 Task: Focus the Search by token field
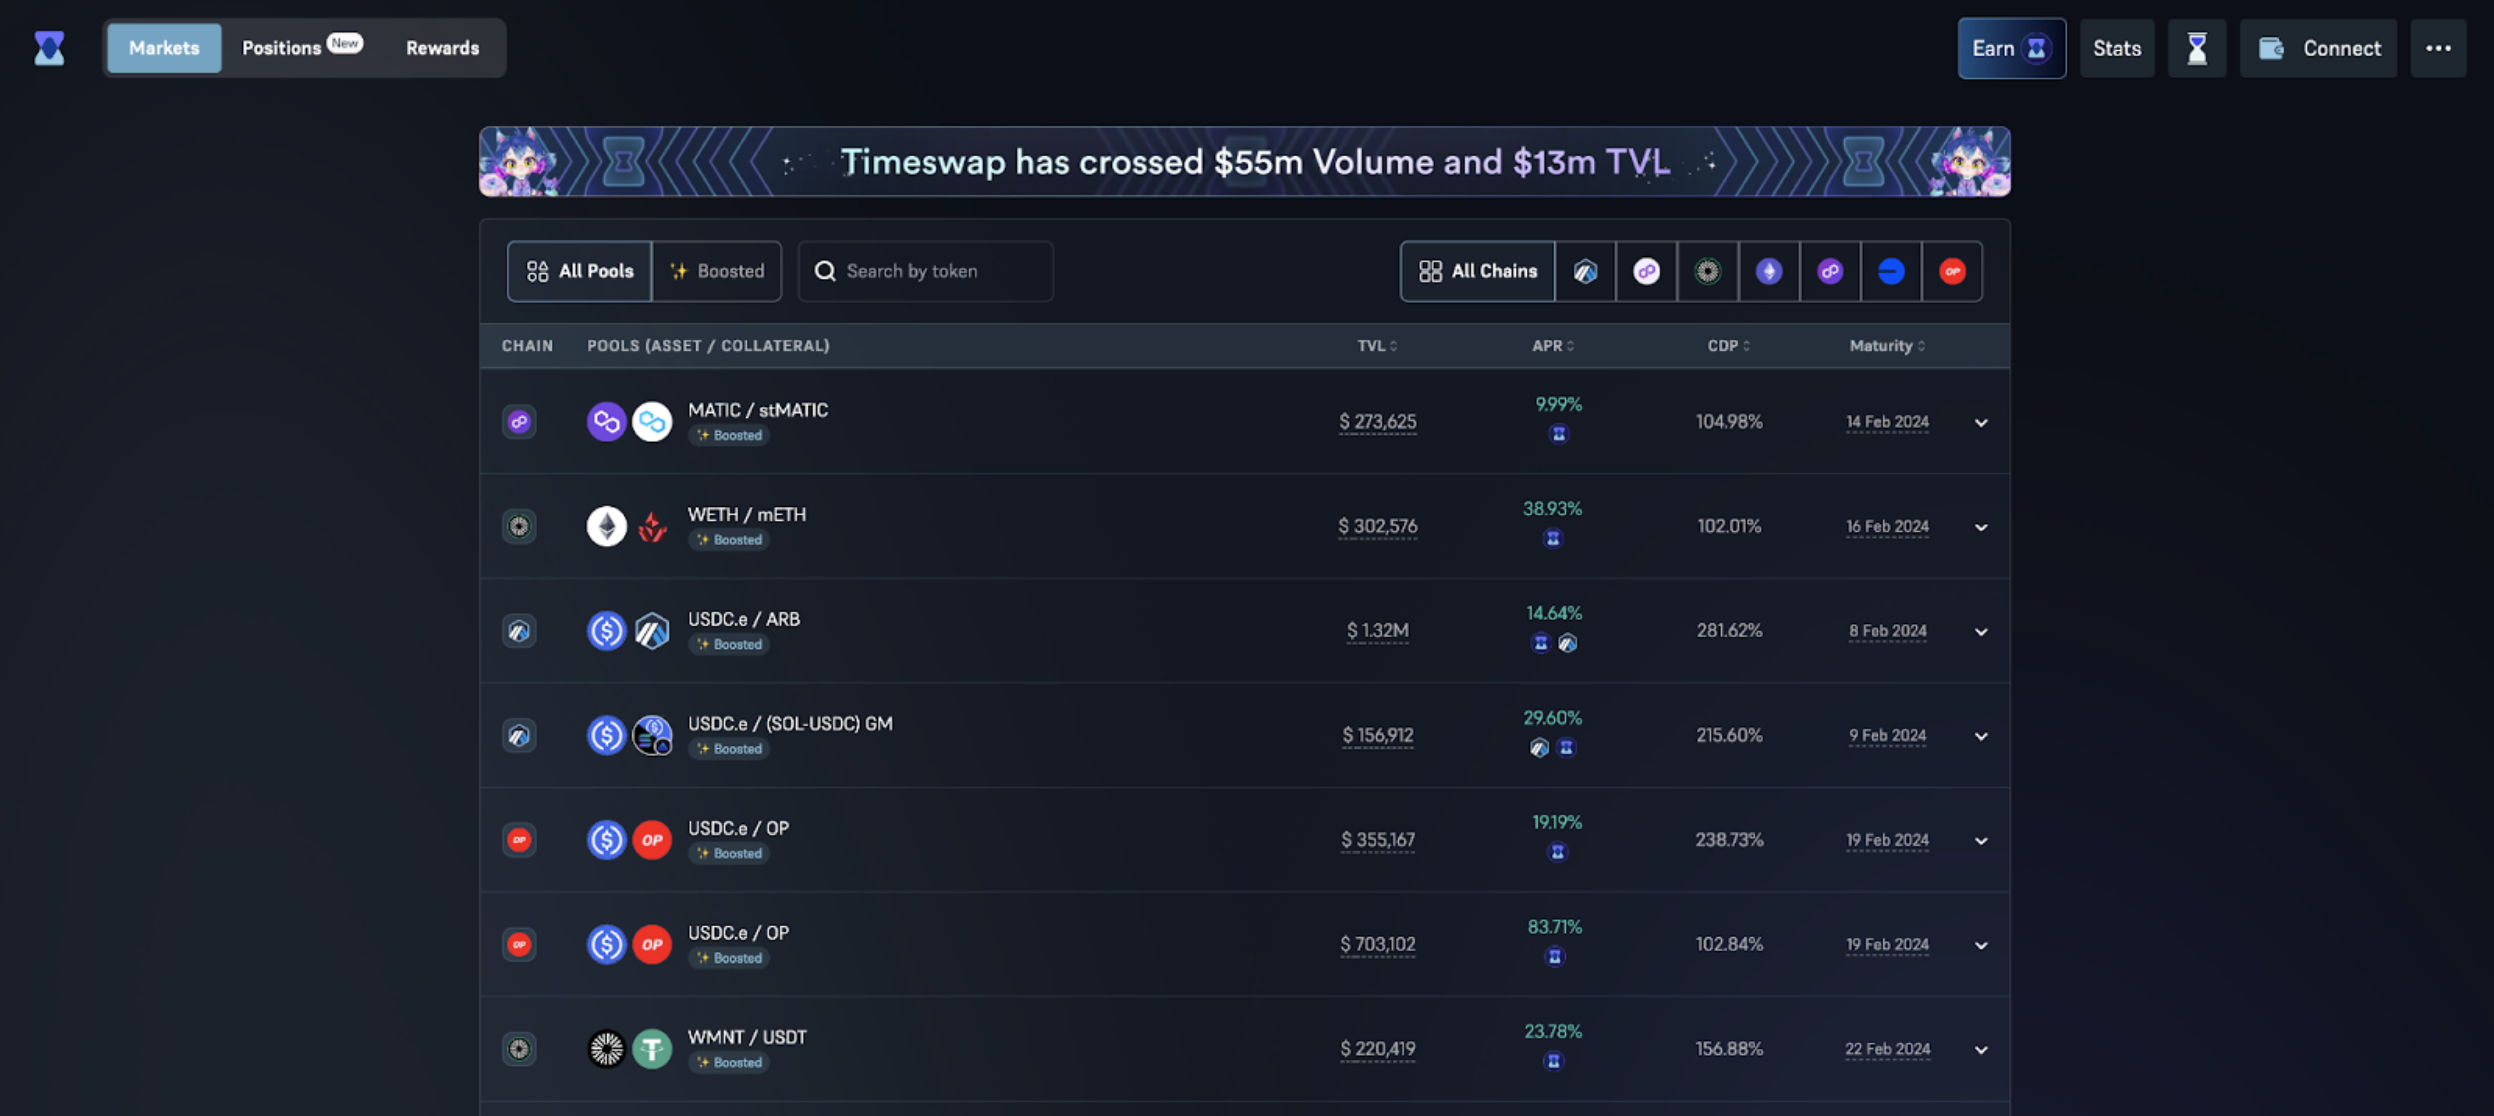pos(925,271)
